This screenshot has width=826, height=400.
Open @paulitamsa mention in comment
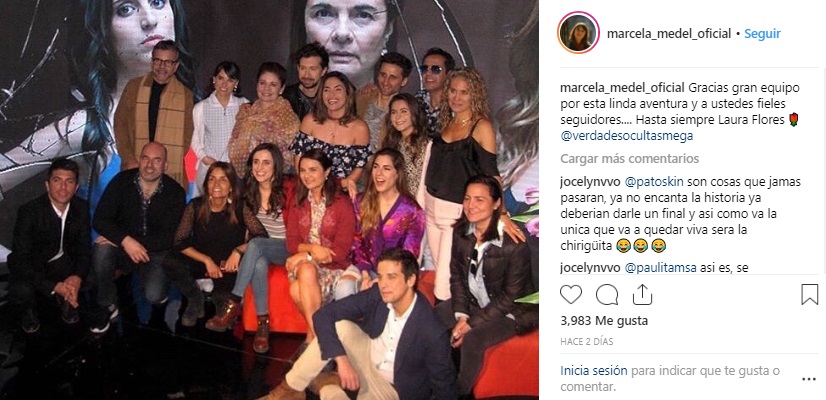(x=661, y=268)
